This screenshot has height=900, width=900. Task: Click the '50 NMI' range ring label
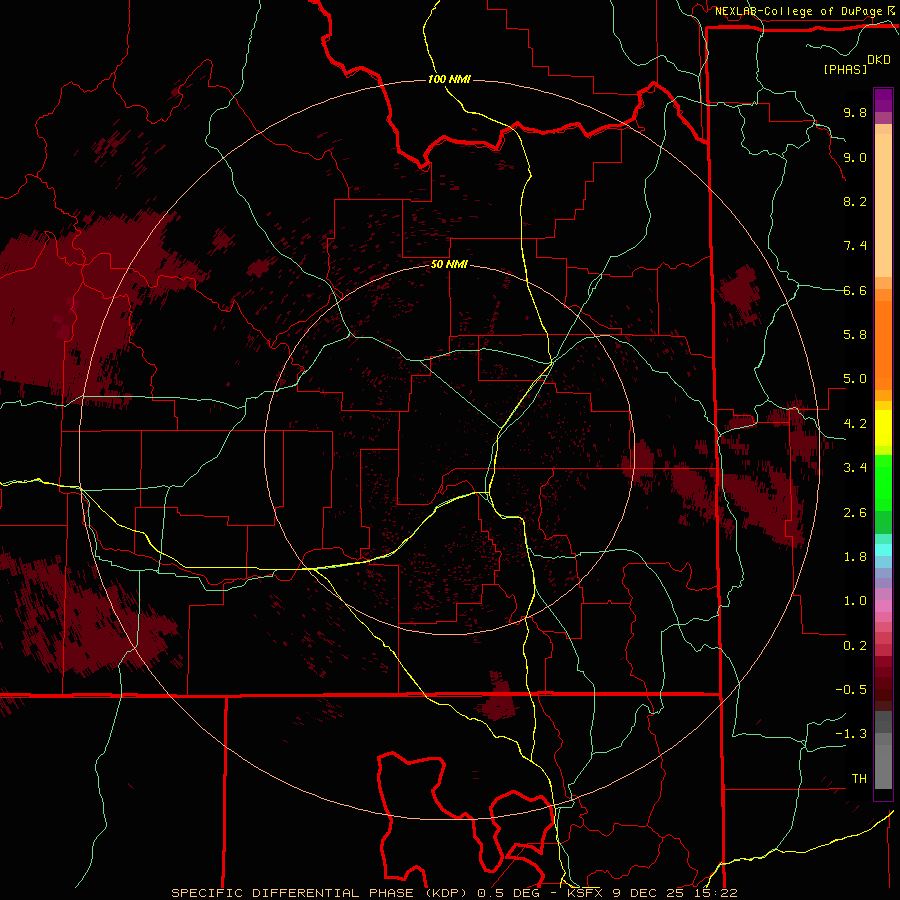449,265
